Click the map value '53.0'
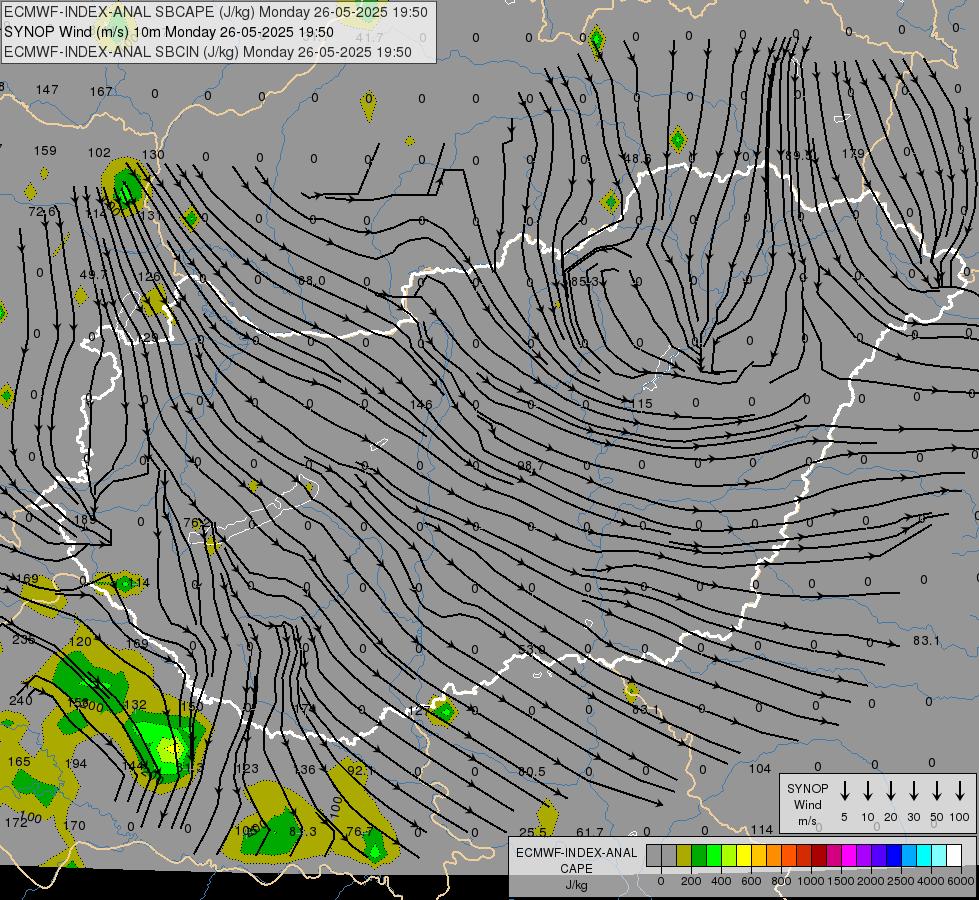This screenshot has width=979, height=900. coord(531,650)
